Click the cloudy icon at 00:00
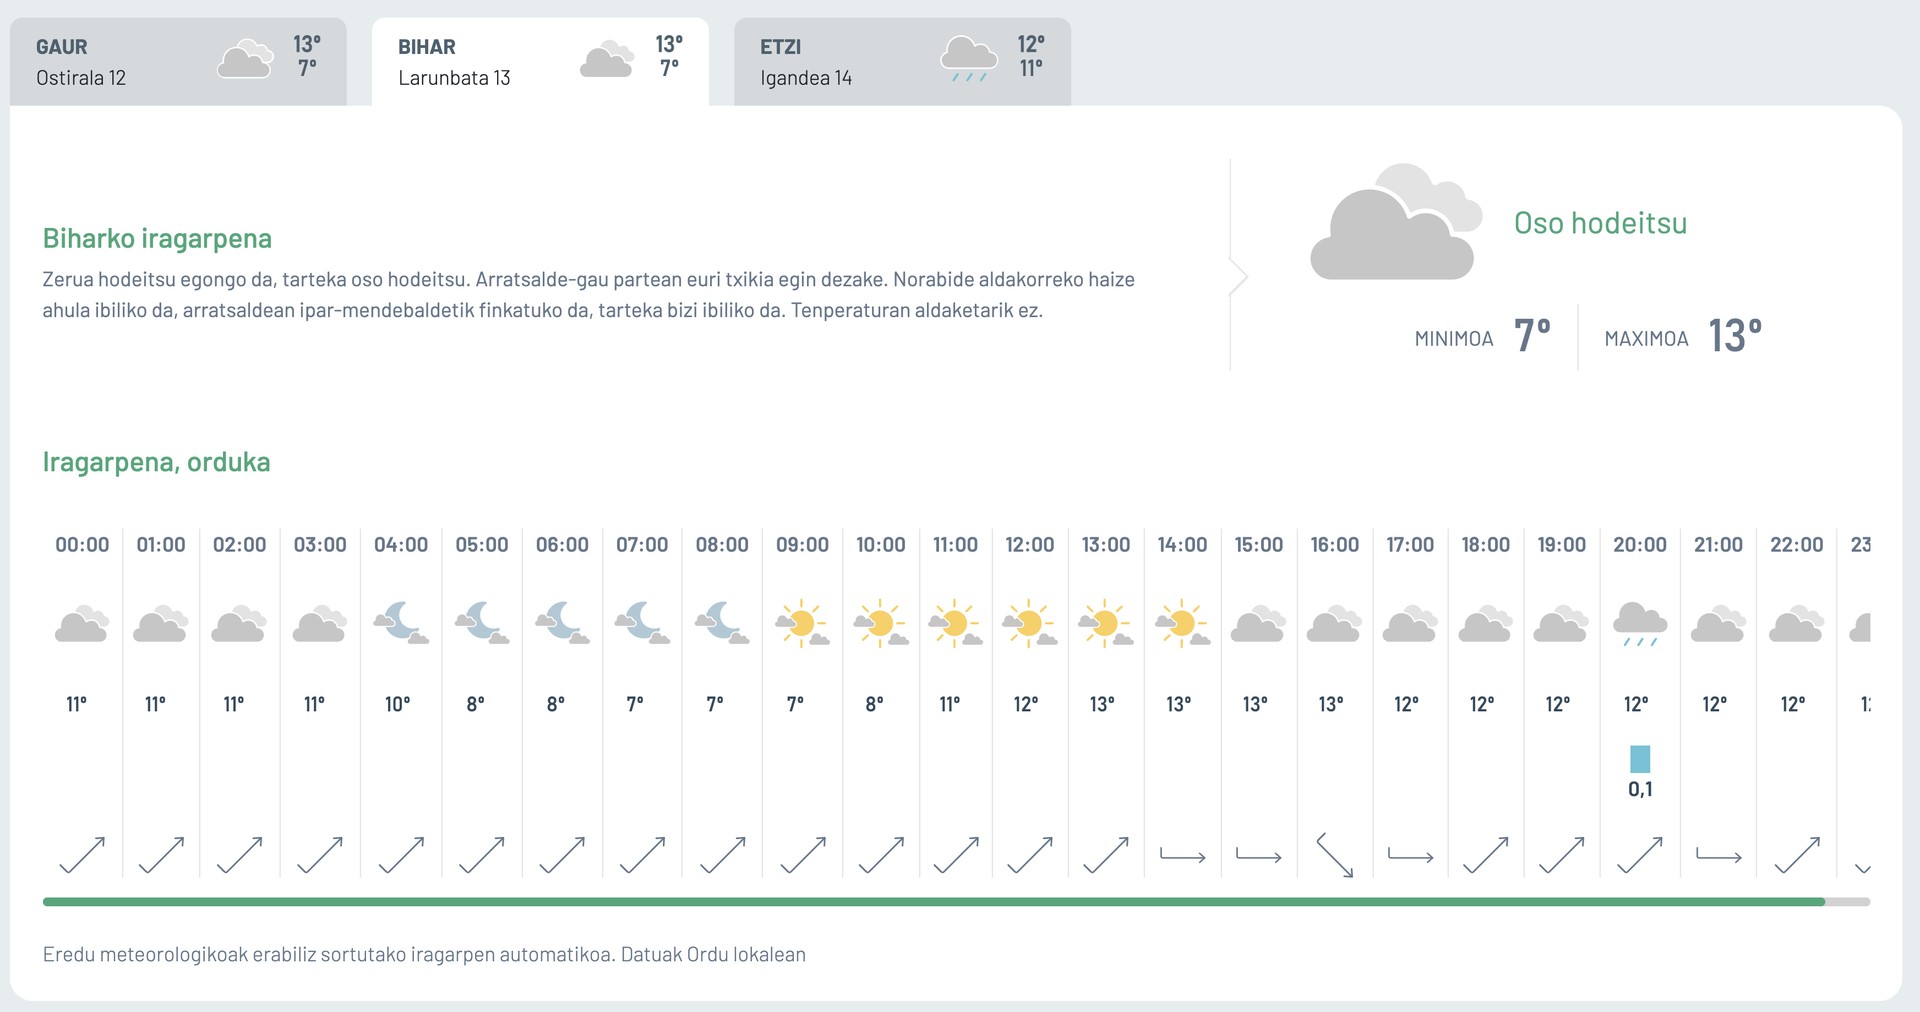The image size is (1920, 1012). tap(81, 623)
